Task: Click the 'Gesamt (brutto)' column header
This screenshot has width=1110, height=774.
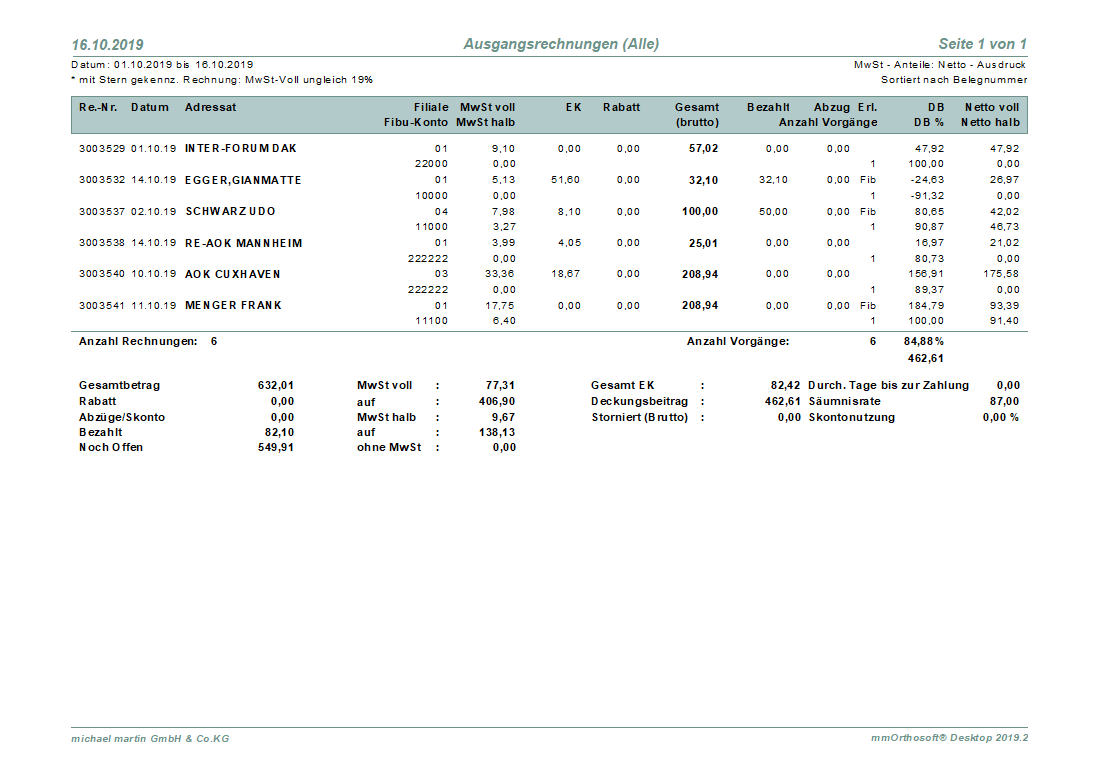Action: pyautogui.click(x=696, y=115)
